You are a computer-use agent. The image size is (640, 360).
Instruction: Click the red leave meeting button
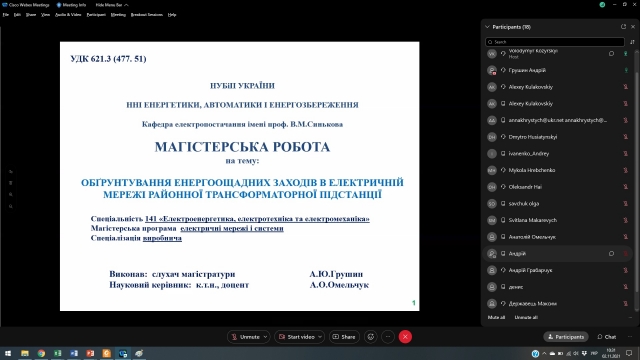[x=405, y=337]
